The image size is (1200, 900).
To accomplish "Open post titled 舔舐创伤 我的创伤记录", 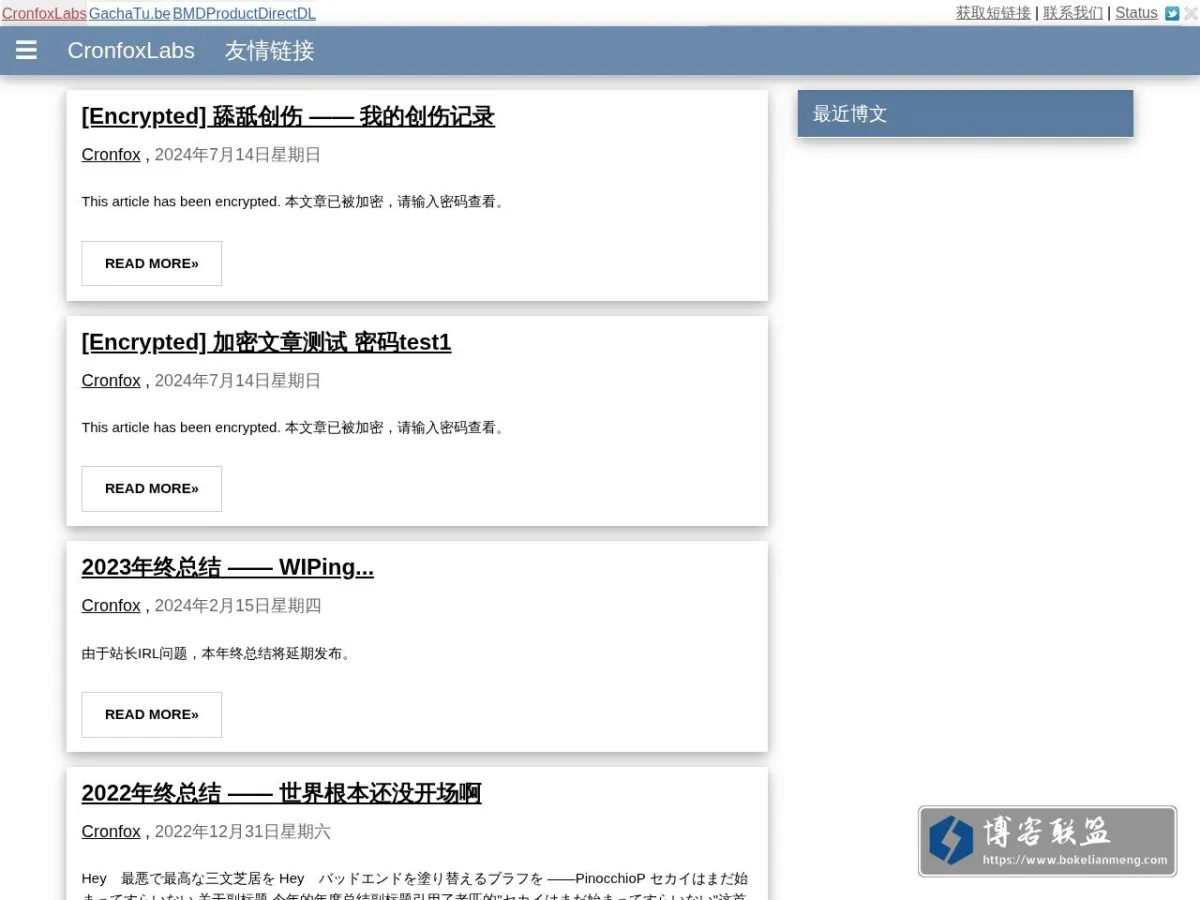I will point(288,116).
